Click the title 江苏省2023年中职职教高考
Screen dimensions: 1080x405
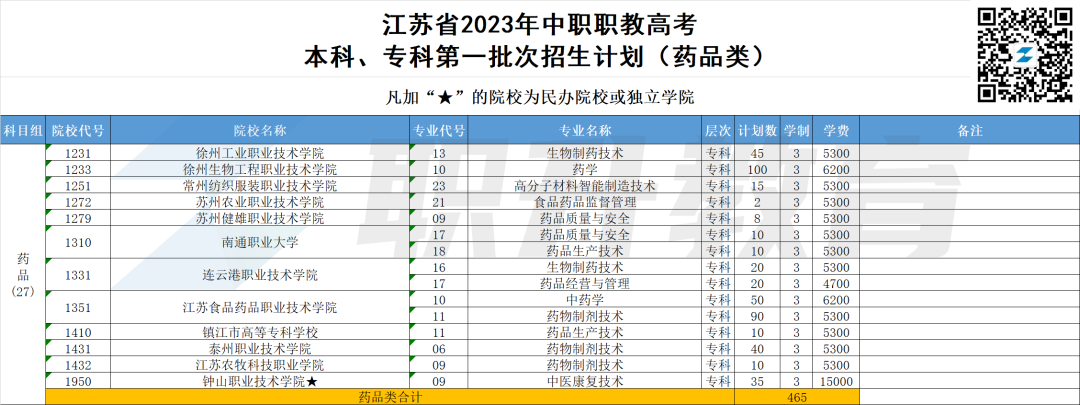click(x=539, y=25)
